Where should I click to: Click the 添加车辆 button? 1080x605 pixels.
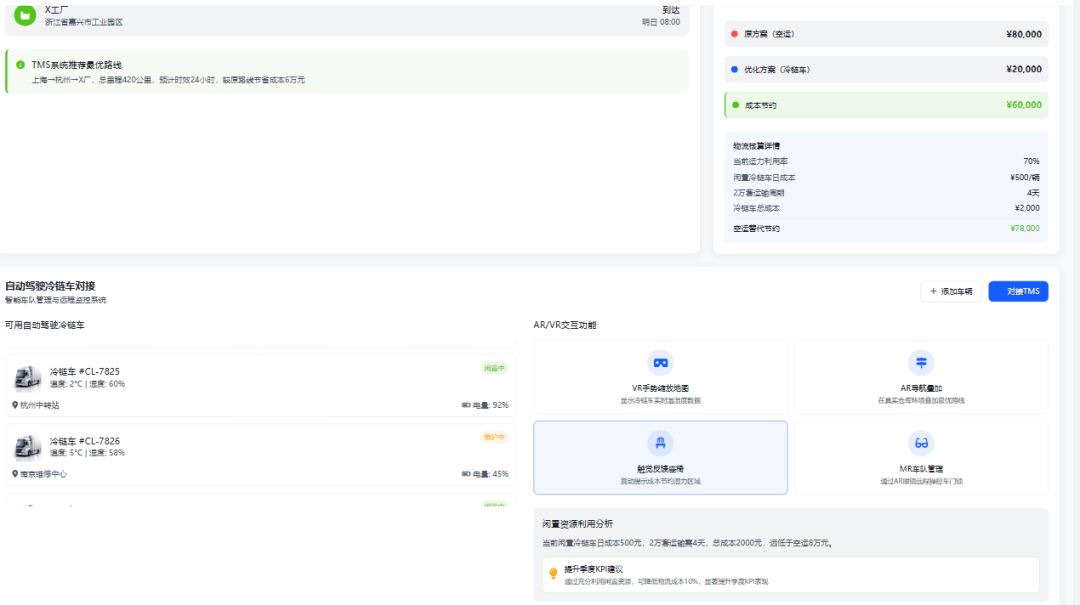[951, 291]
